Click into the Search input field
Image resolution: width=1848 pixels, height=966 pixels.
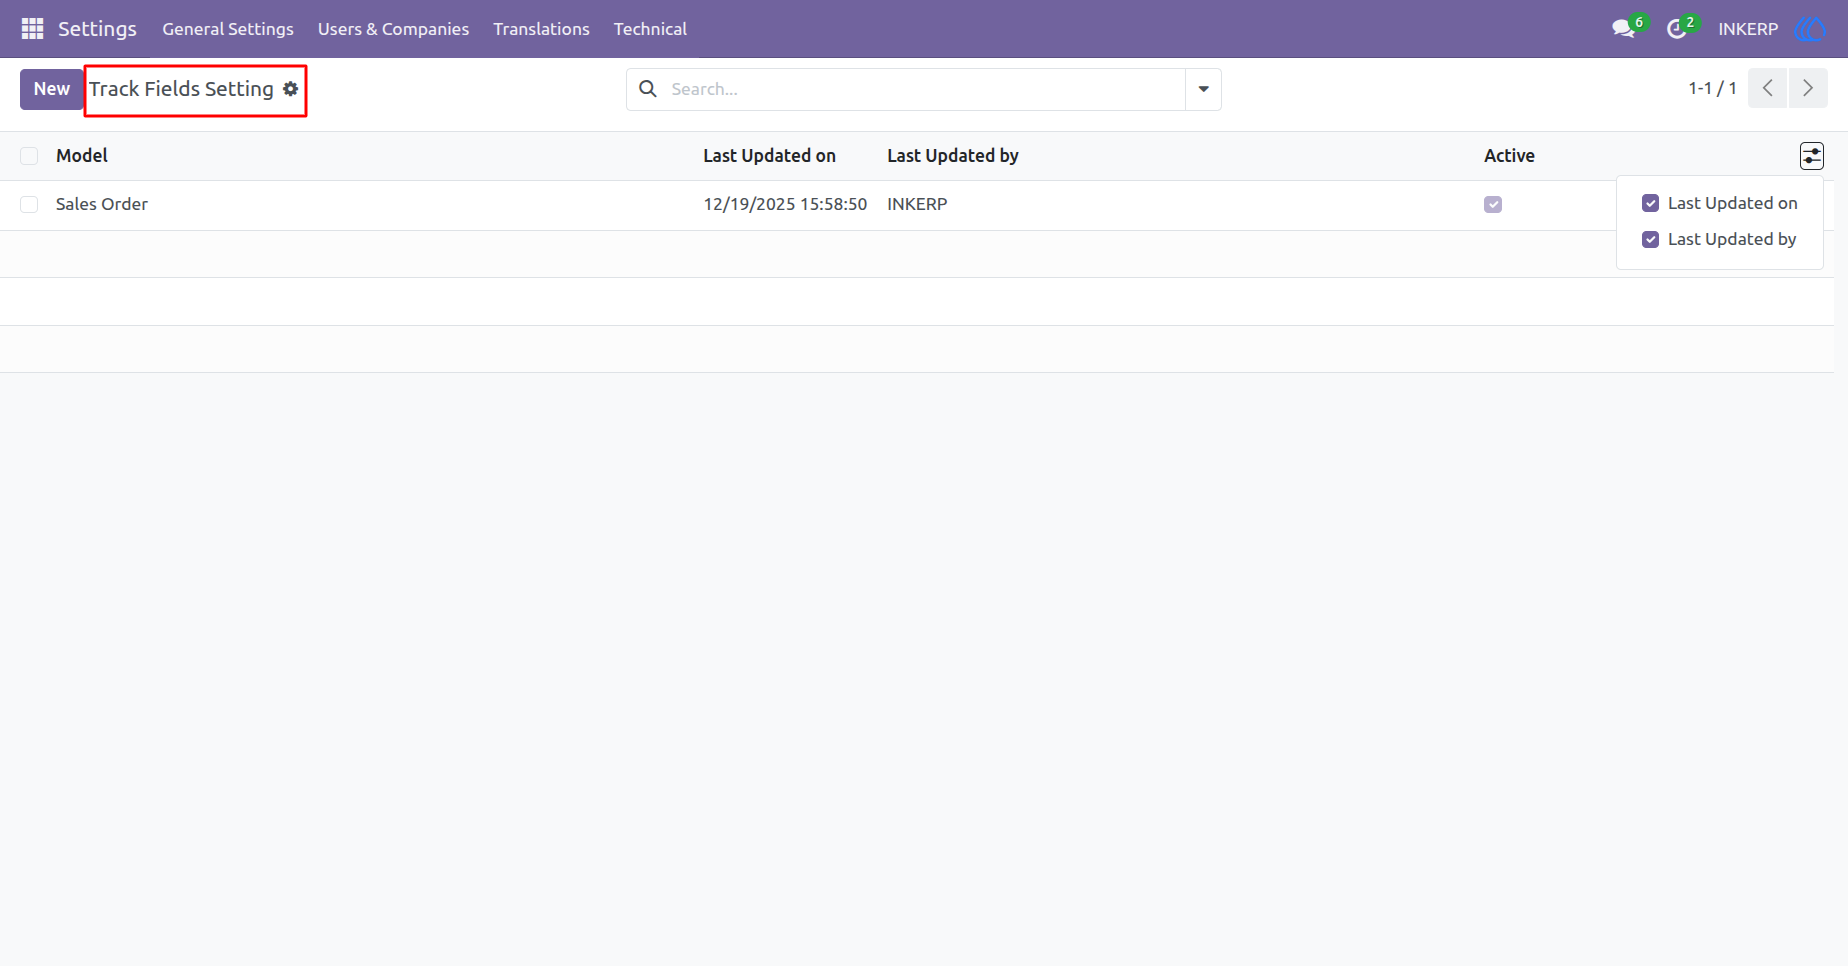pyautogui.click(x=925, y=89)
